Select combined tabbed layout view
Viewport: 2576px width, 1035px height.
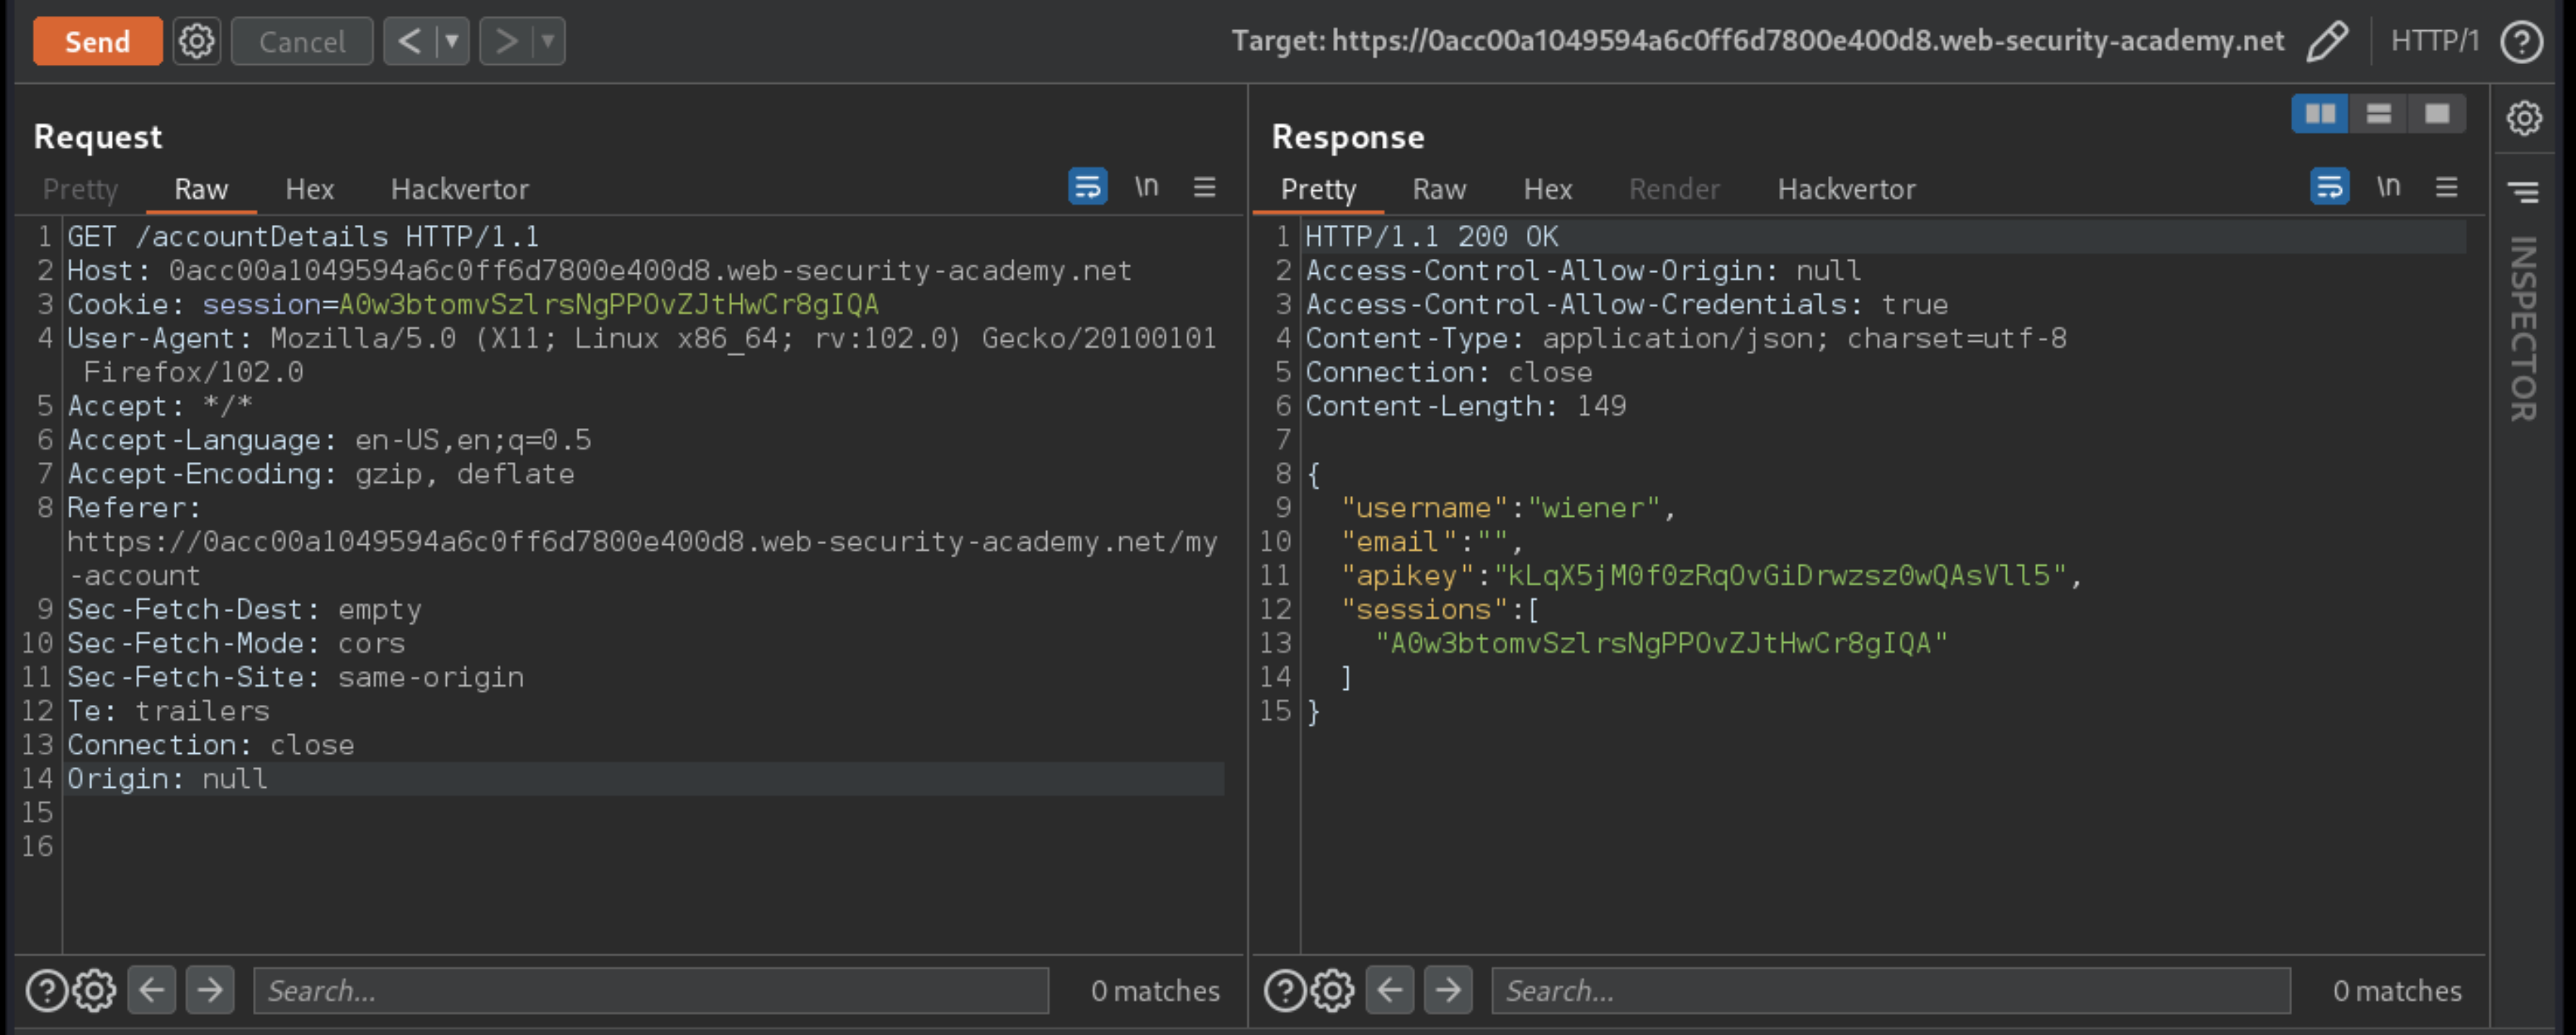point(2436,114)
